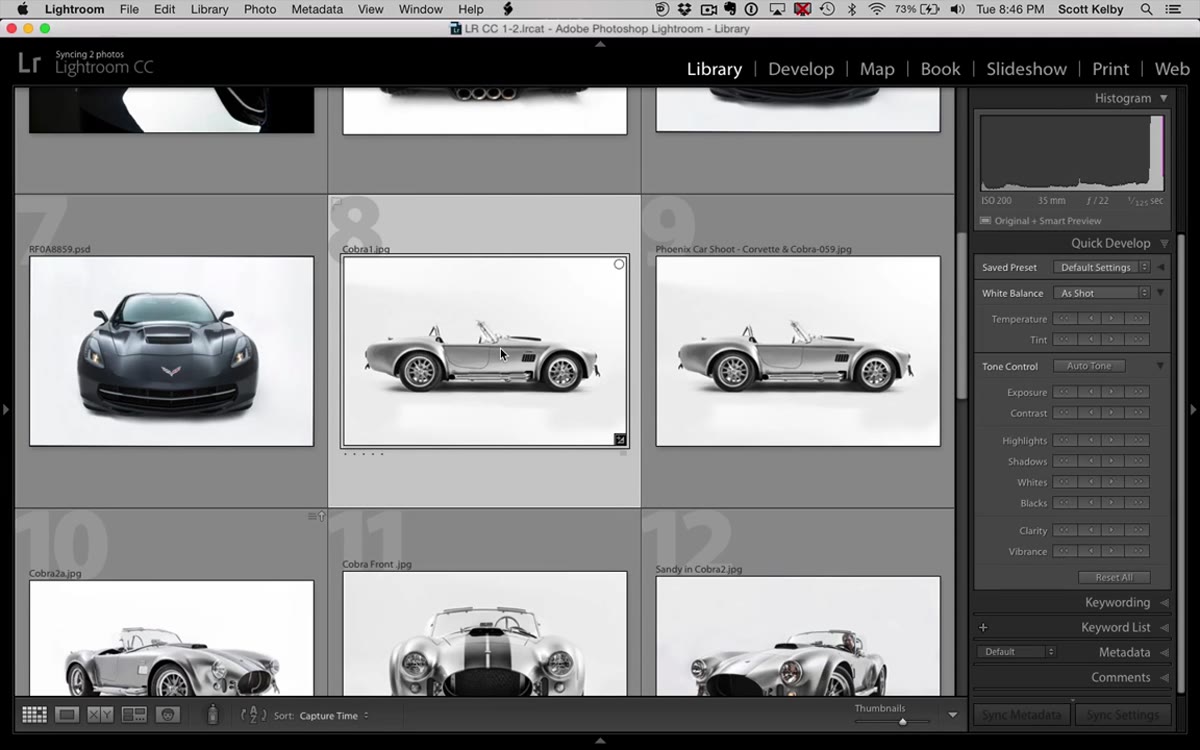Collapse Tone Control section triangle

1160,366
